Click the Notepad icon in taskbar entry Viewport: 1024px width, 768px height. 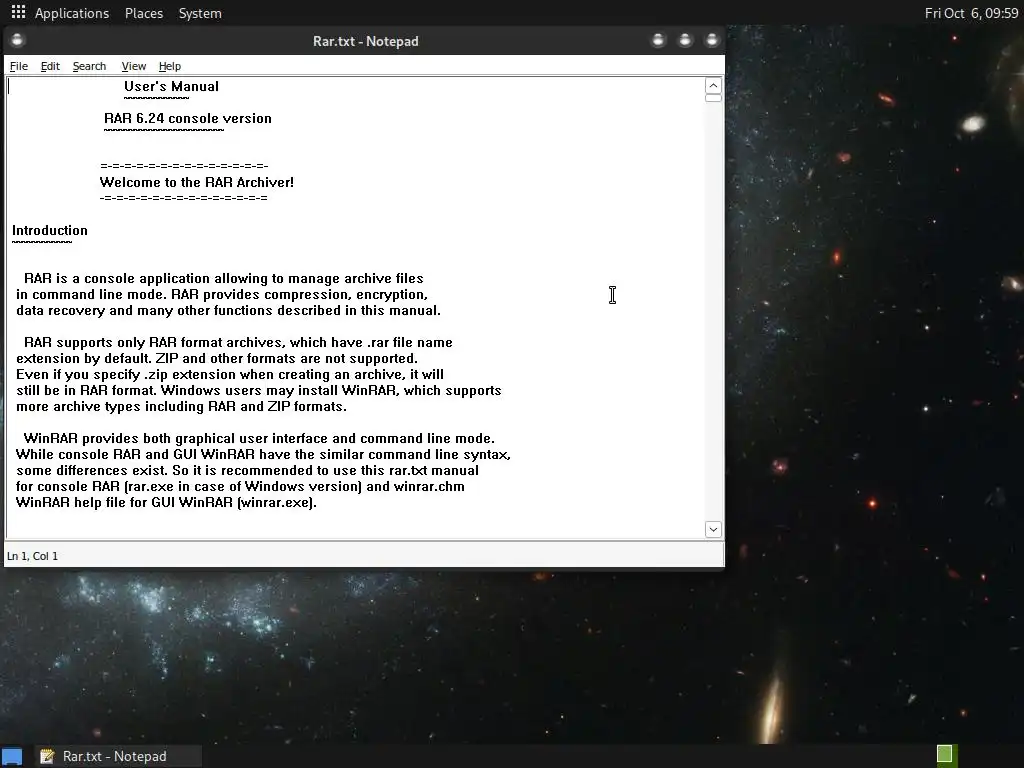click(x=47, y=756)
